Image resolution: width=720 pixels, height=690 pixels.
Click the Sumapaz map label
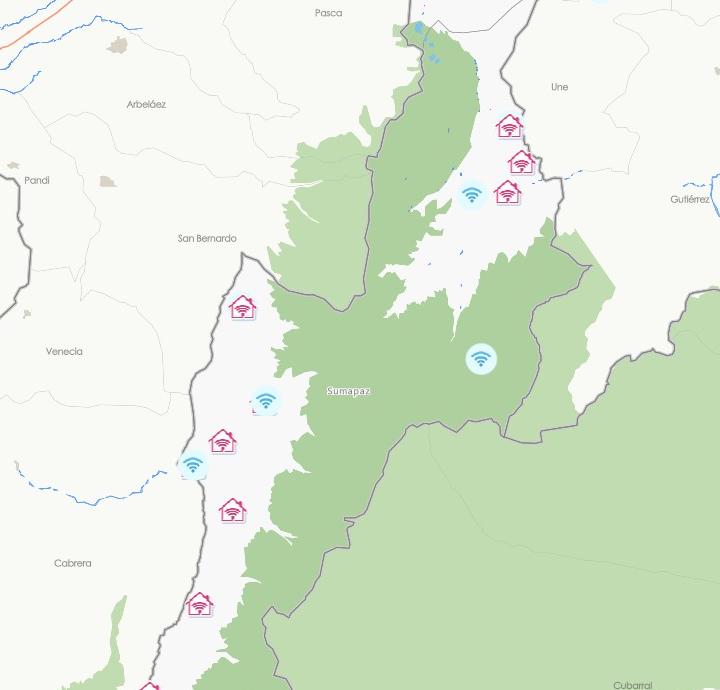coord(349,391)
